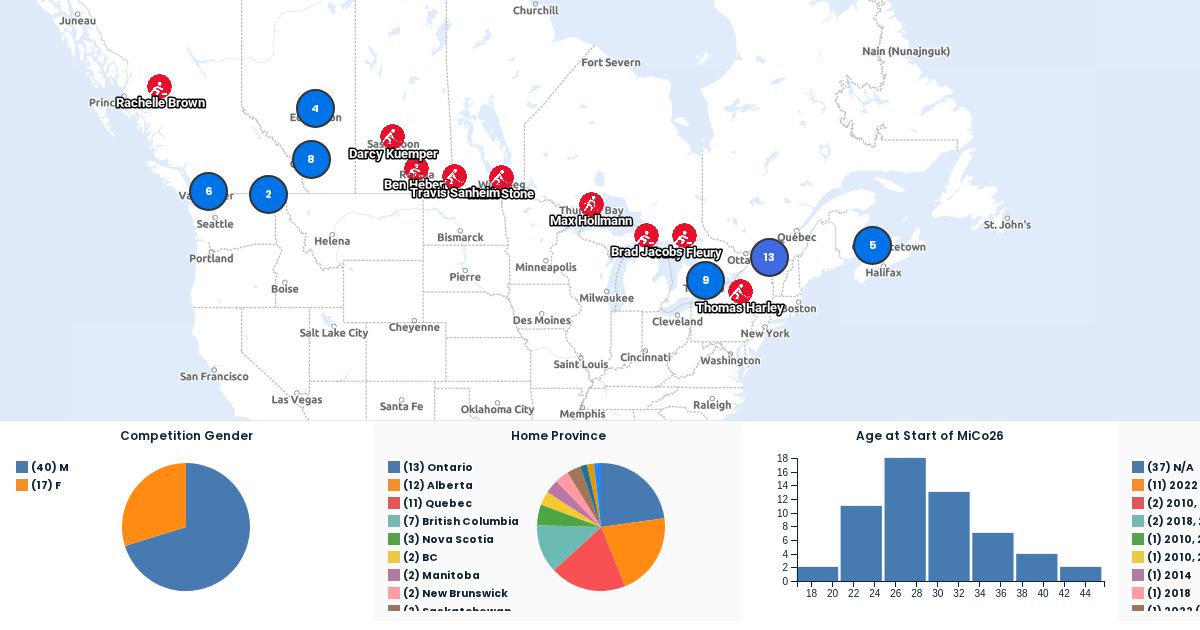Expand the cluster marked 9 near Toronto

[x=705, y=281]
